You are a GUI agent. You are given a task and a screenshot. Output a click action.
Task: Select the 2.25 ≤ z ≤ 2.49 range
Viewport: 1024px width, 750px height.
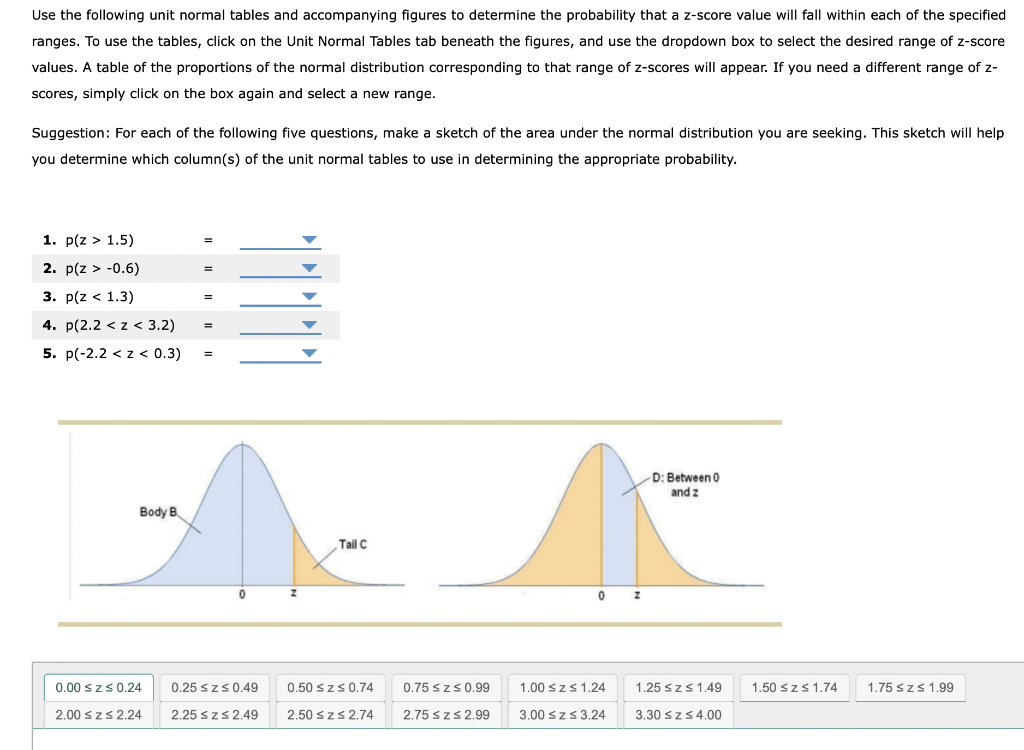tap(212, 715)
